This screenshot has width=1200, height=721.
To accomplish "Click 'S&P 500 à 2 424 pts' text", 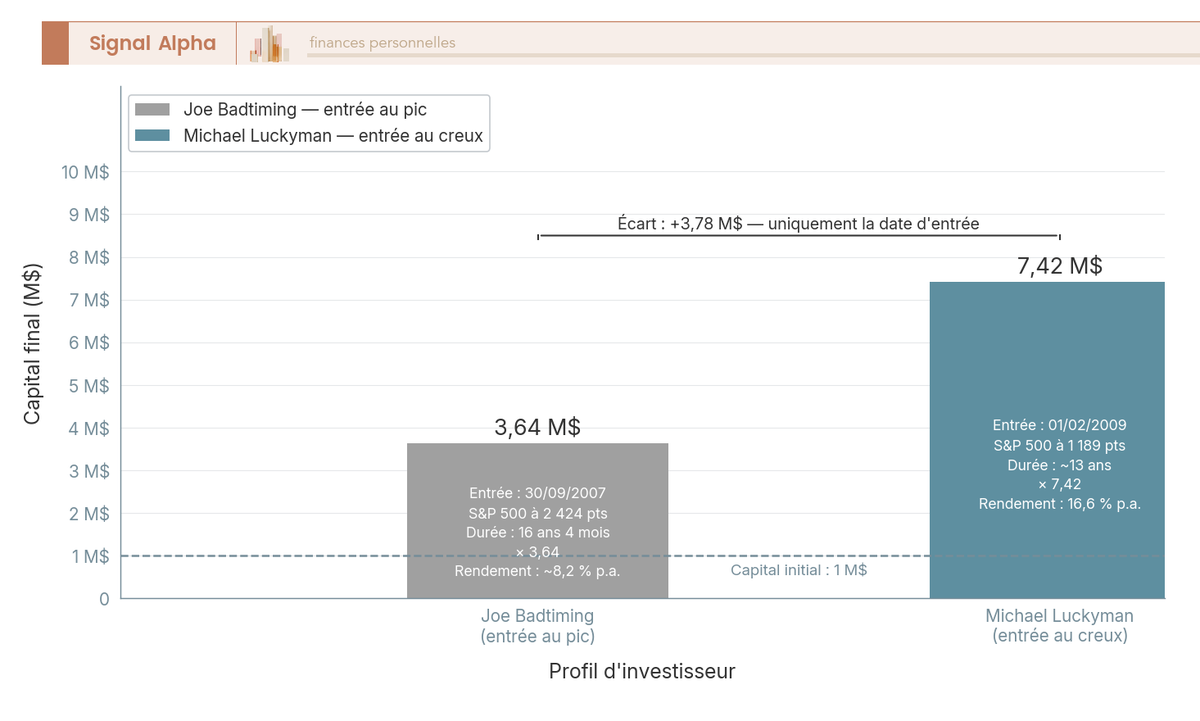I will click(537, 513).
